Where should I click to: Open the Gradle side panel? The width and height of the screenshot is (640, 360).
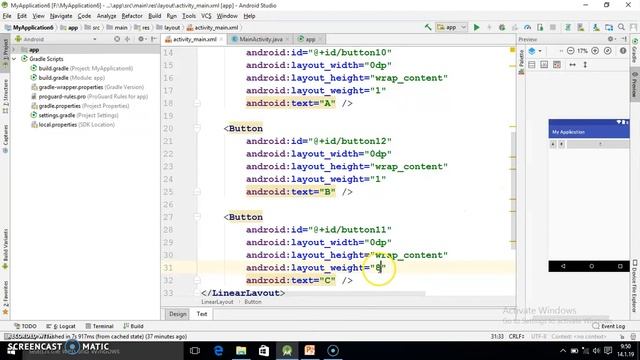point(635,51)
